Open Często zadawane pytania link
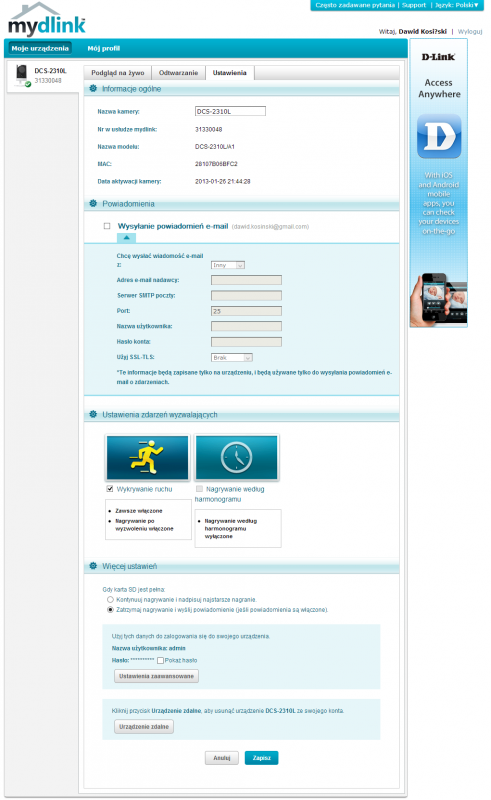 pos(355,5)
